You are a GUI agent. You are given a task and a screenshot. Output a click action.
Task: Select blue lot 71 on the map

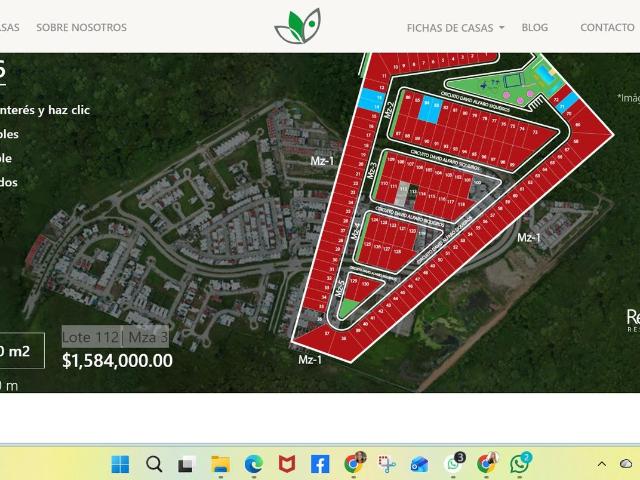tap(567, 103)
